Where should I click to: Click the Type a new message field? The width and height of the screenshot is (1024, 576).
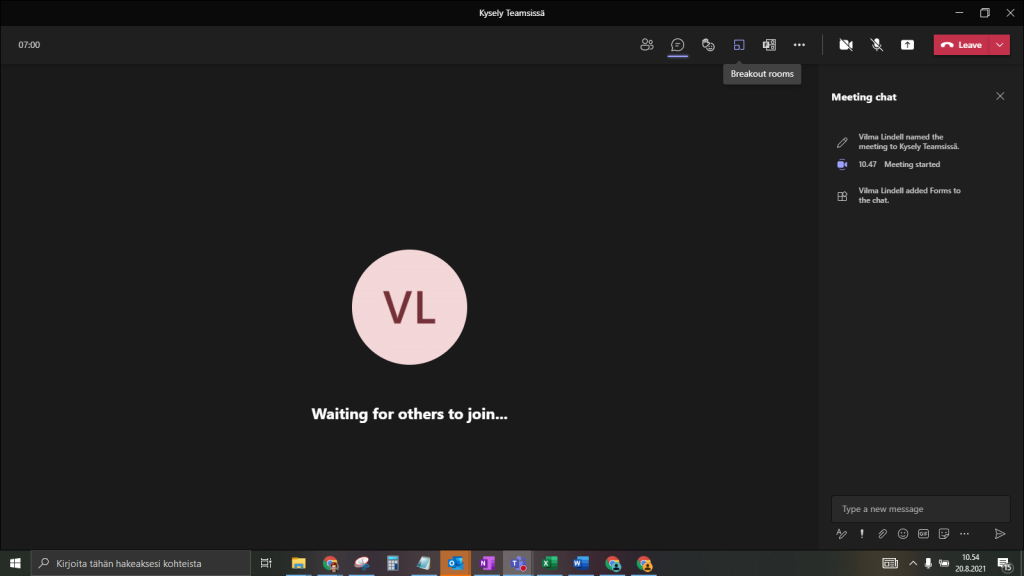920,509
